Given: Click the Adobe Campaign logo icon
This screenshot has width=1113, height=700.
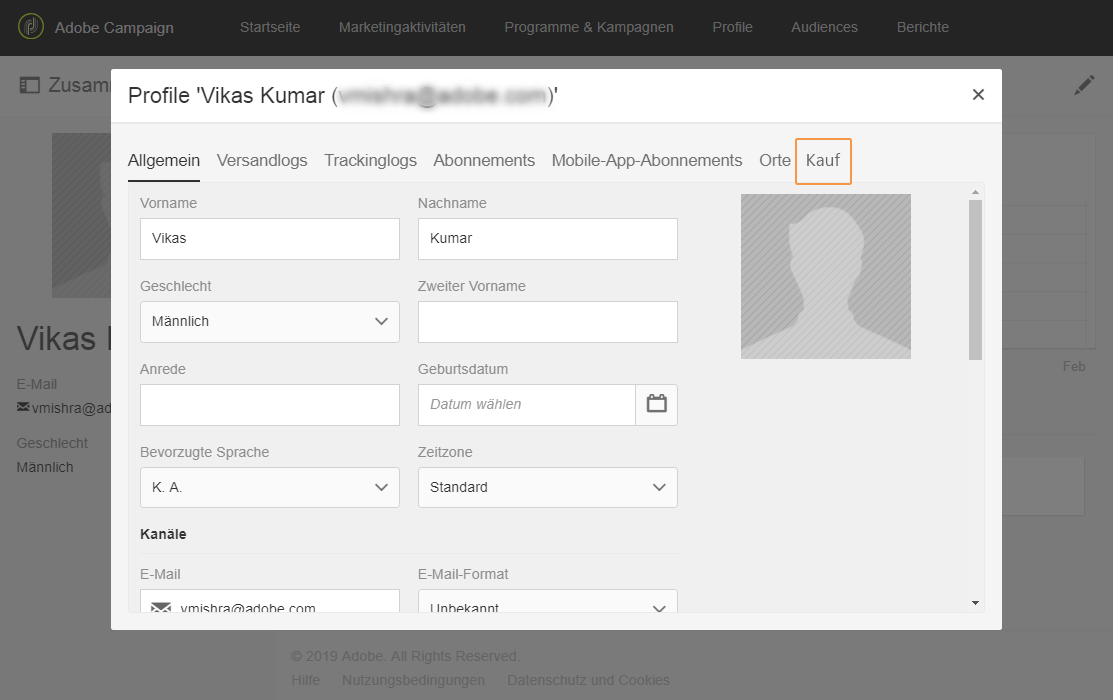Looking at the screenshot, I should [x=31, y=27].
